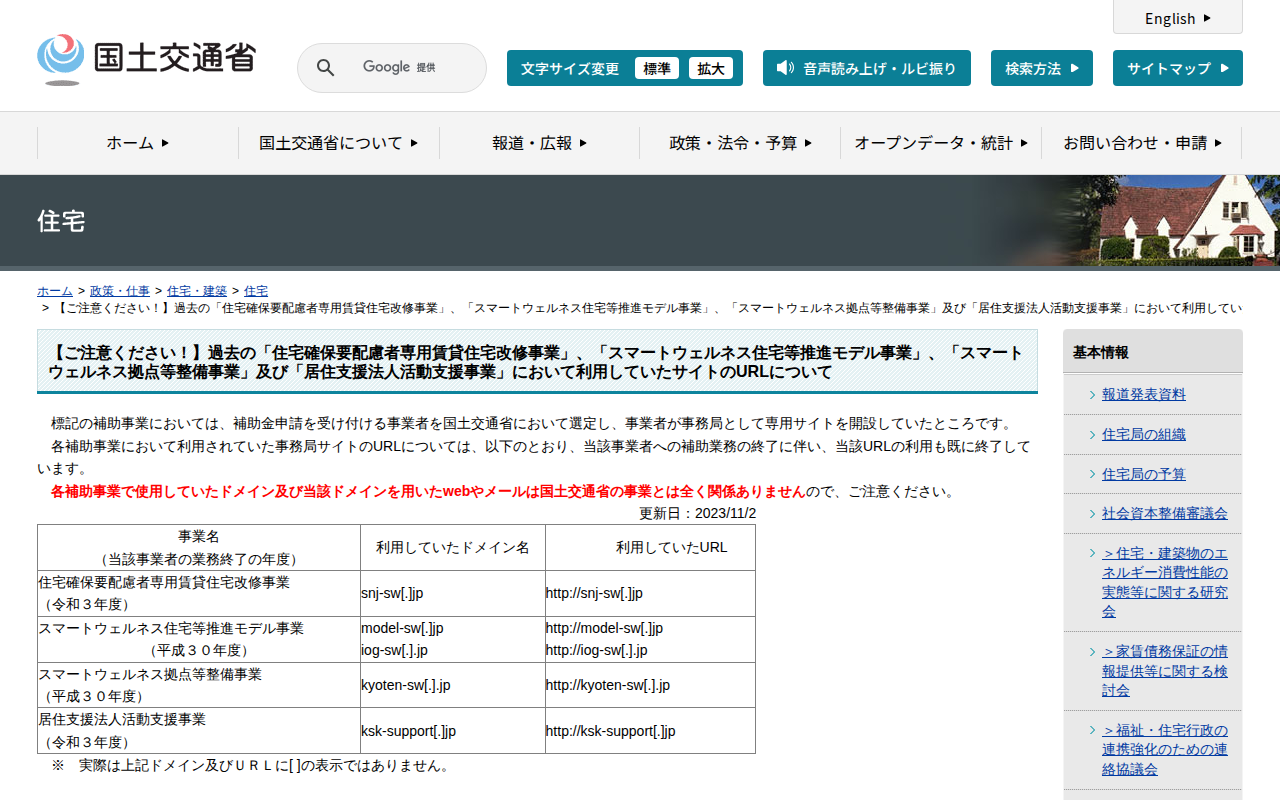Click the Google search input field
Viewport: 1280px width, 800px height.
point(410,68)
